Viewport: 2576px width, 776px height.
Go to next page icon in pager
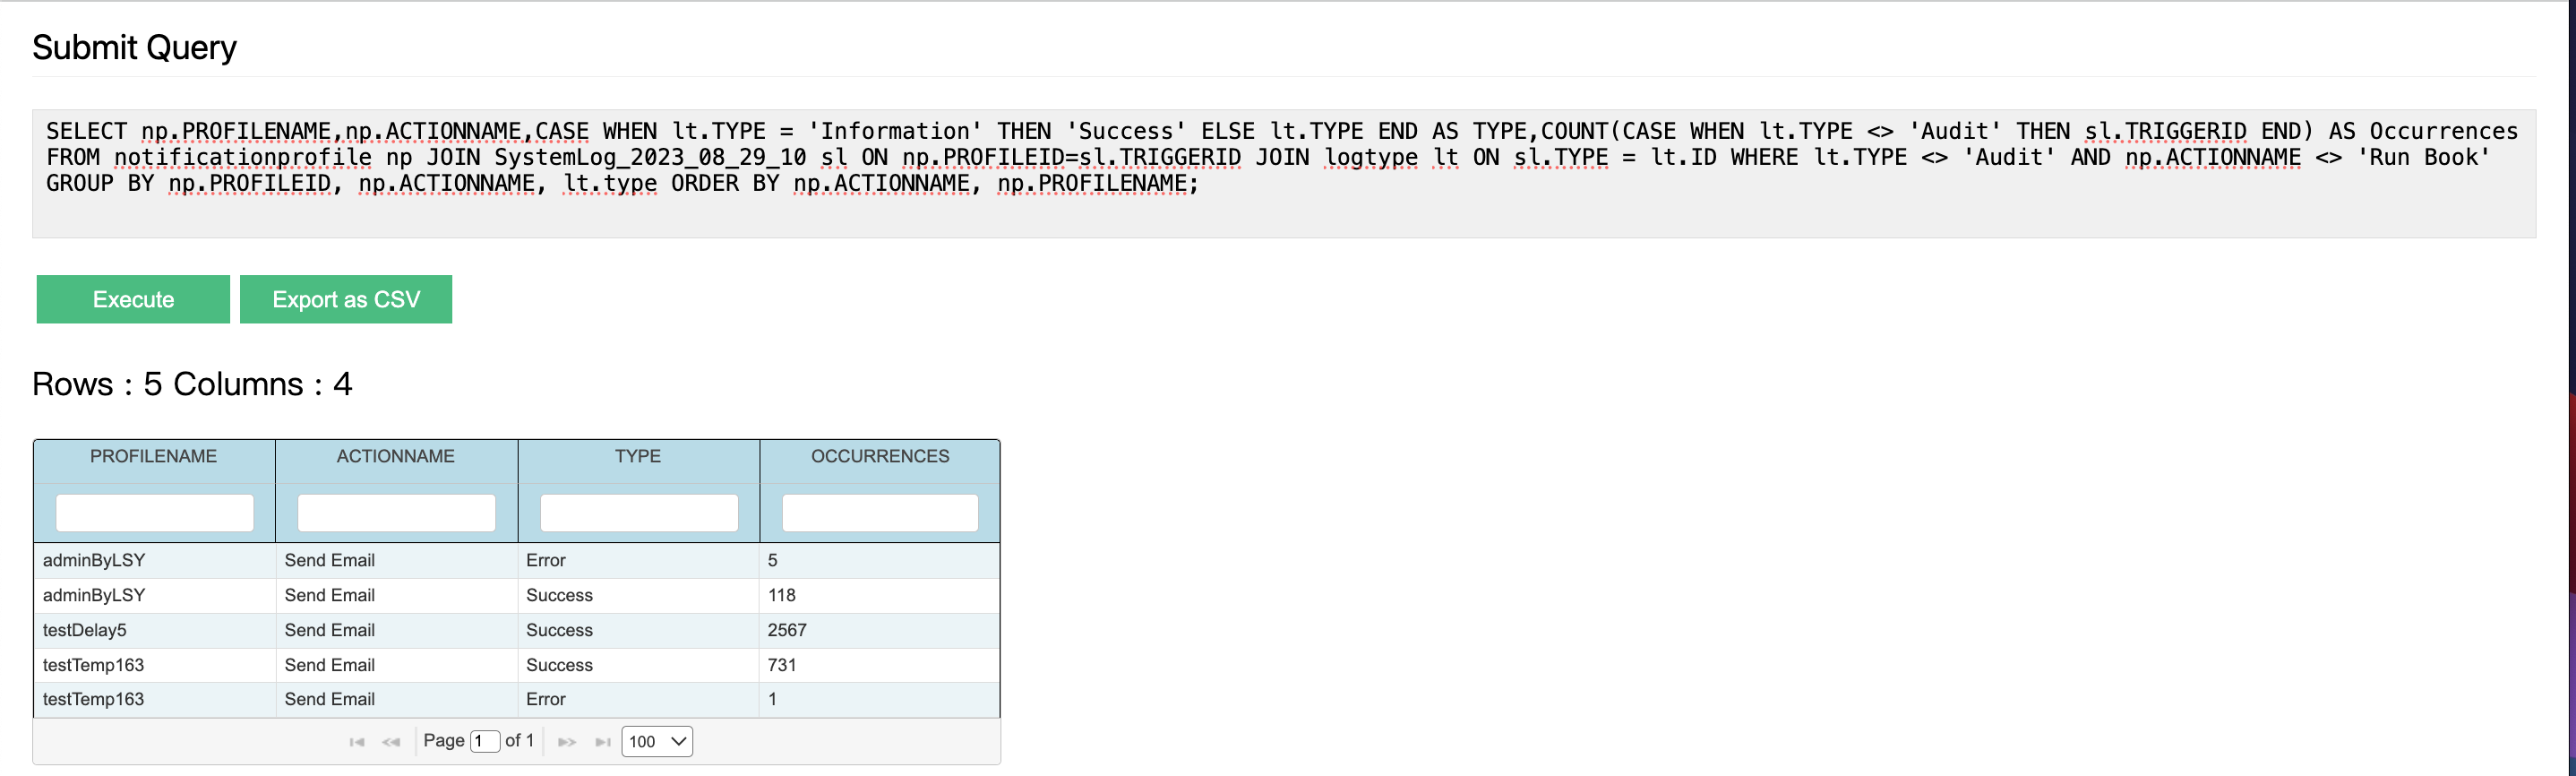[x=567, y=742]
